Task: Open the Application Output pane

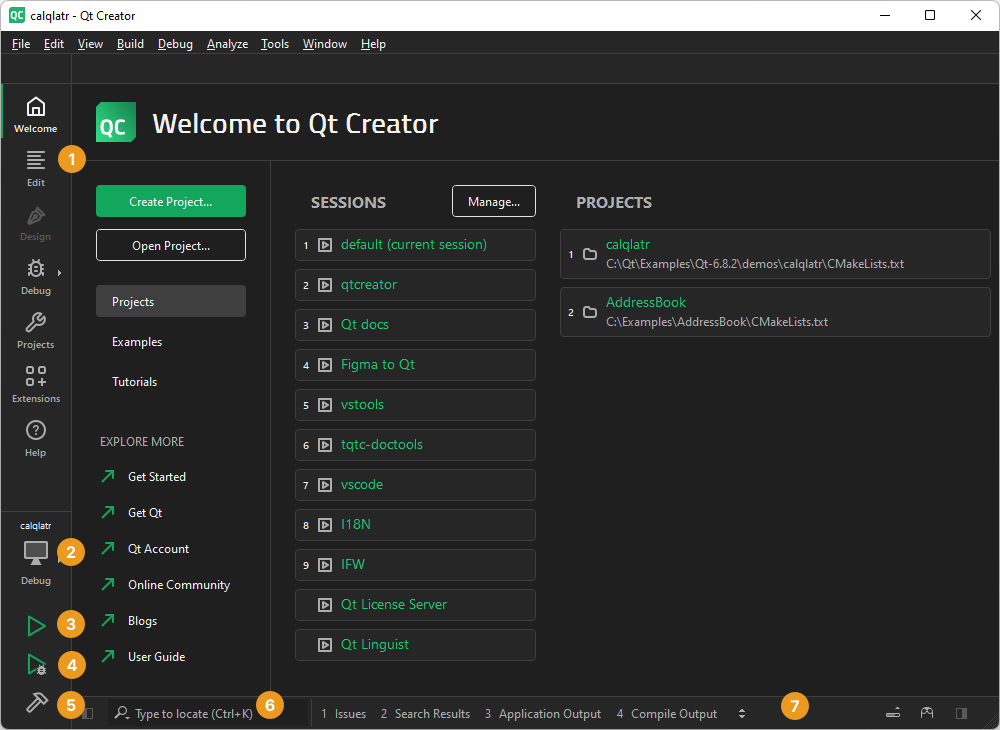Action: click(543, 713)
